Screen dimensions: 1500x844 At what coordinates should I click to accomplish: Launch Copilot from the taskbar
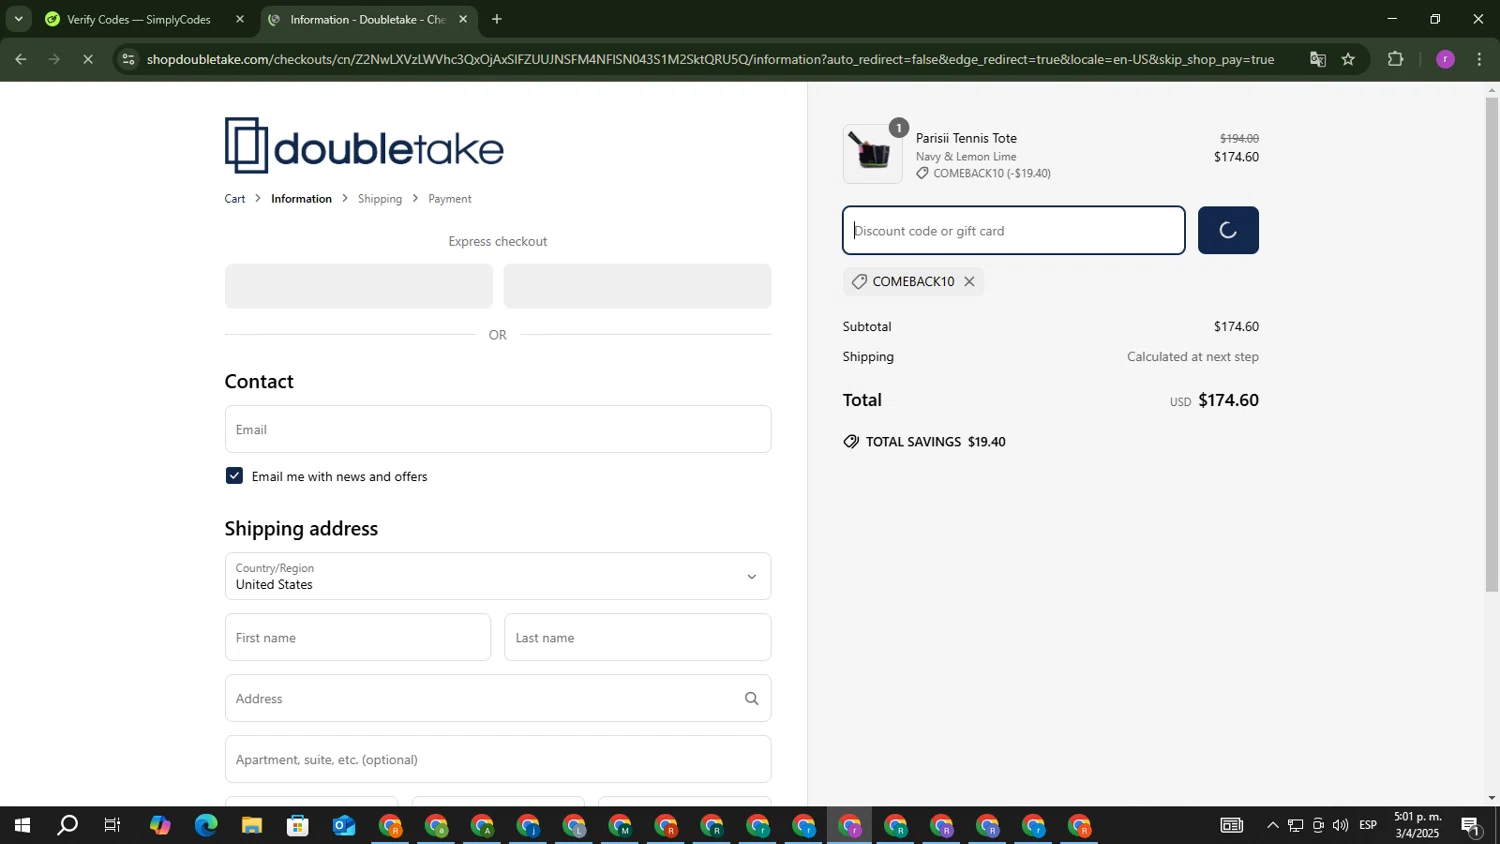click(x=160, y=826)
